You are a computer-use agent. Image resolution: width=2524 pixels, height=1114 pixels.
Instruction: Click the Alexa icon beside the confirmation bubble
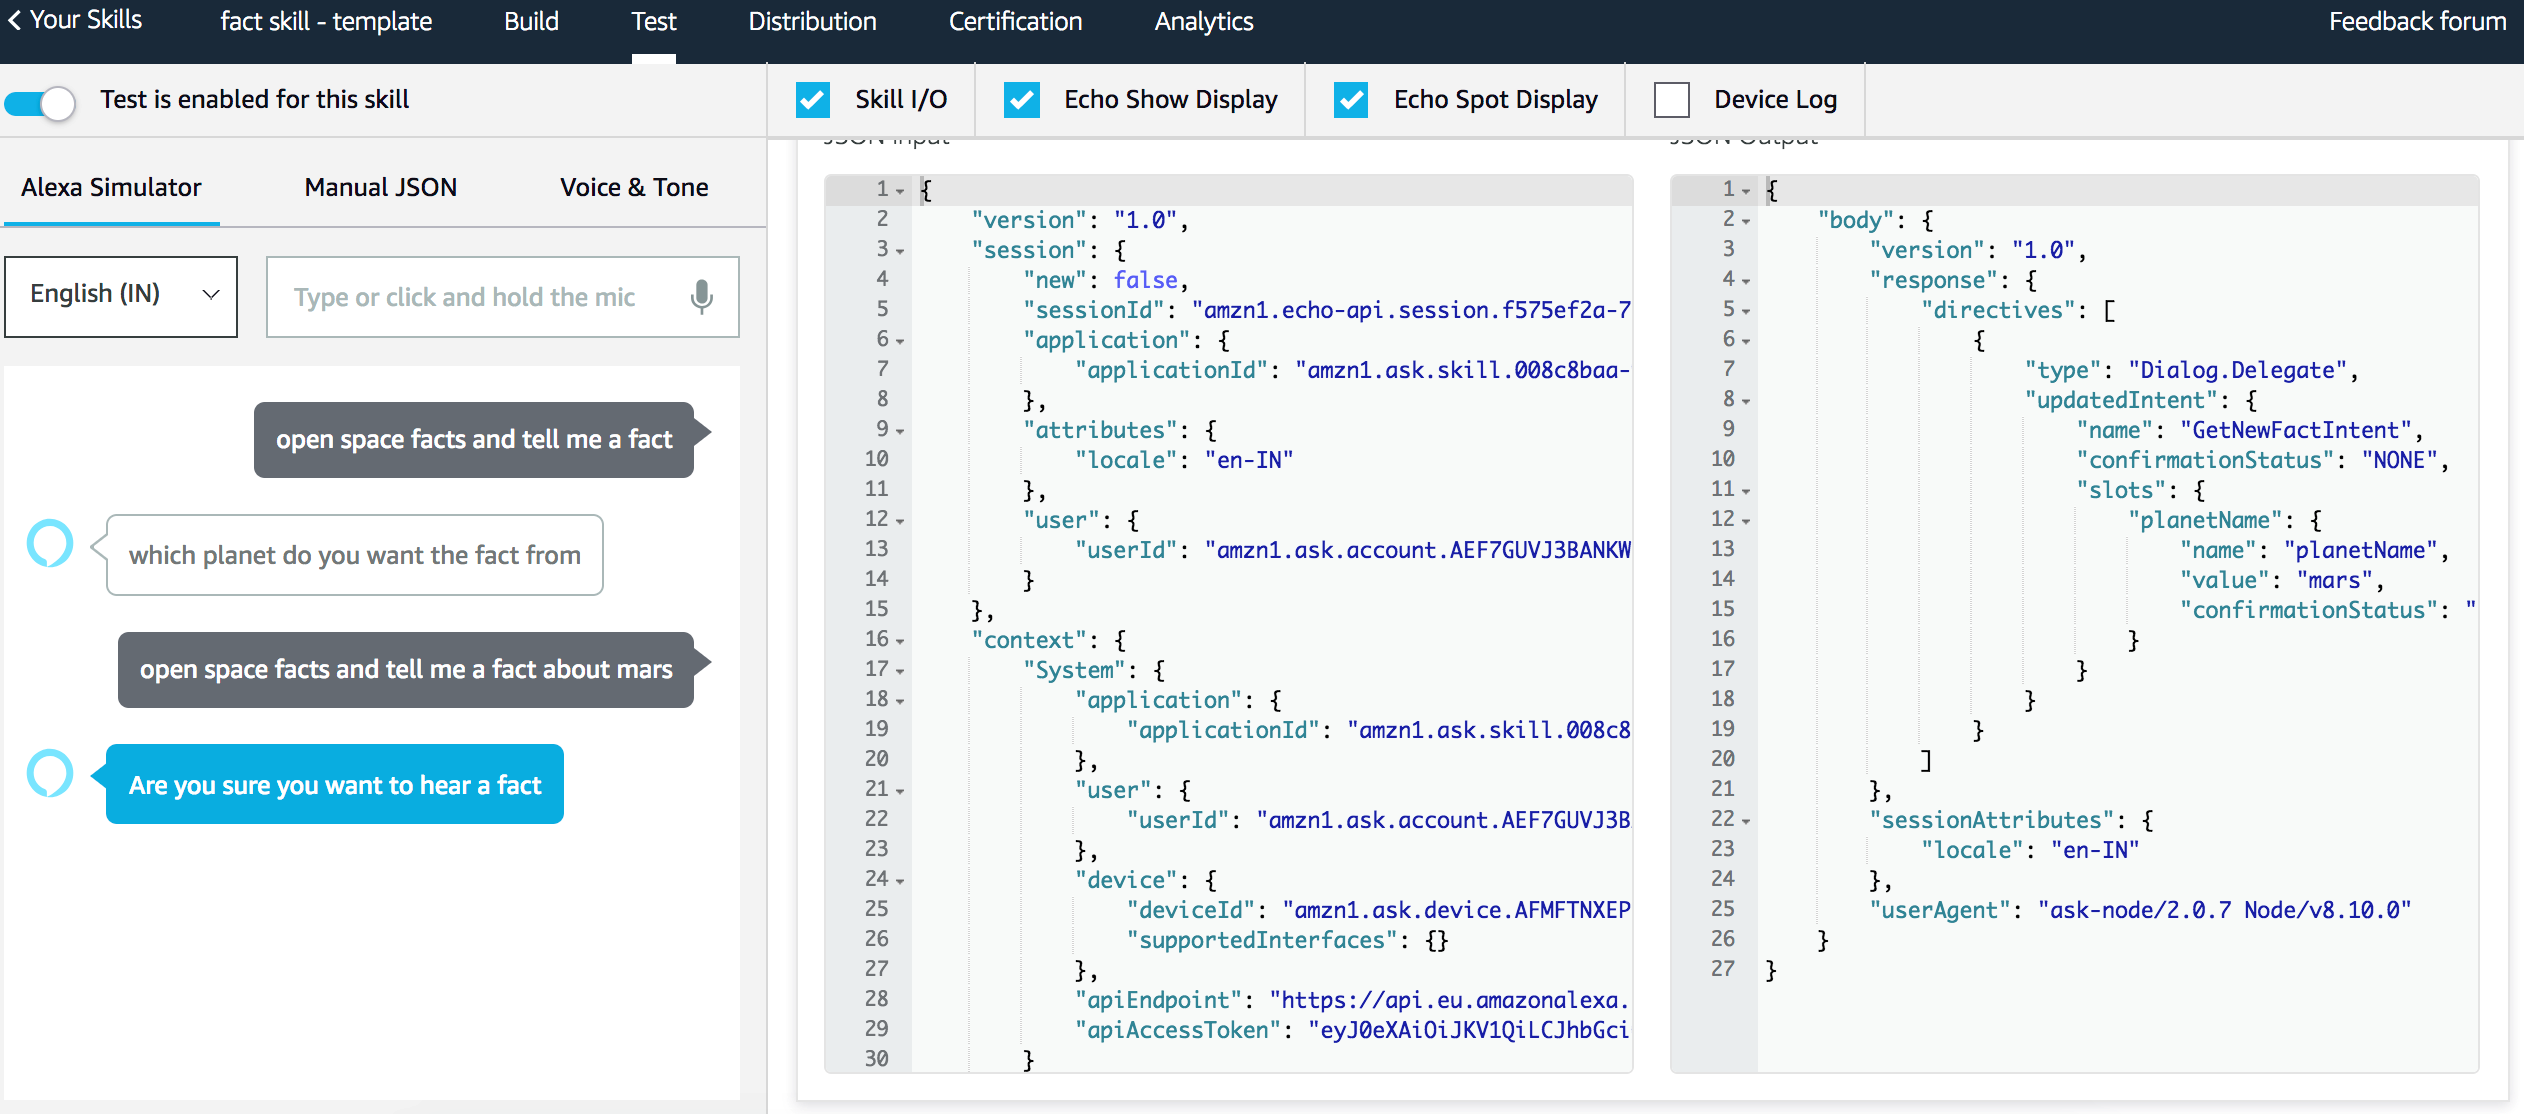[x=49, y=773]
